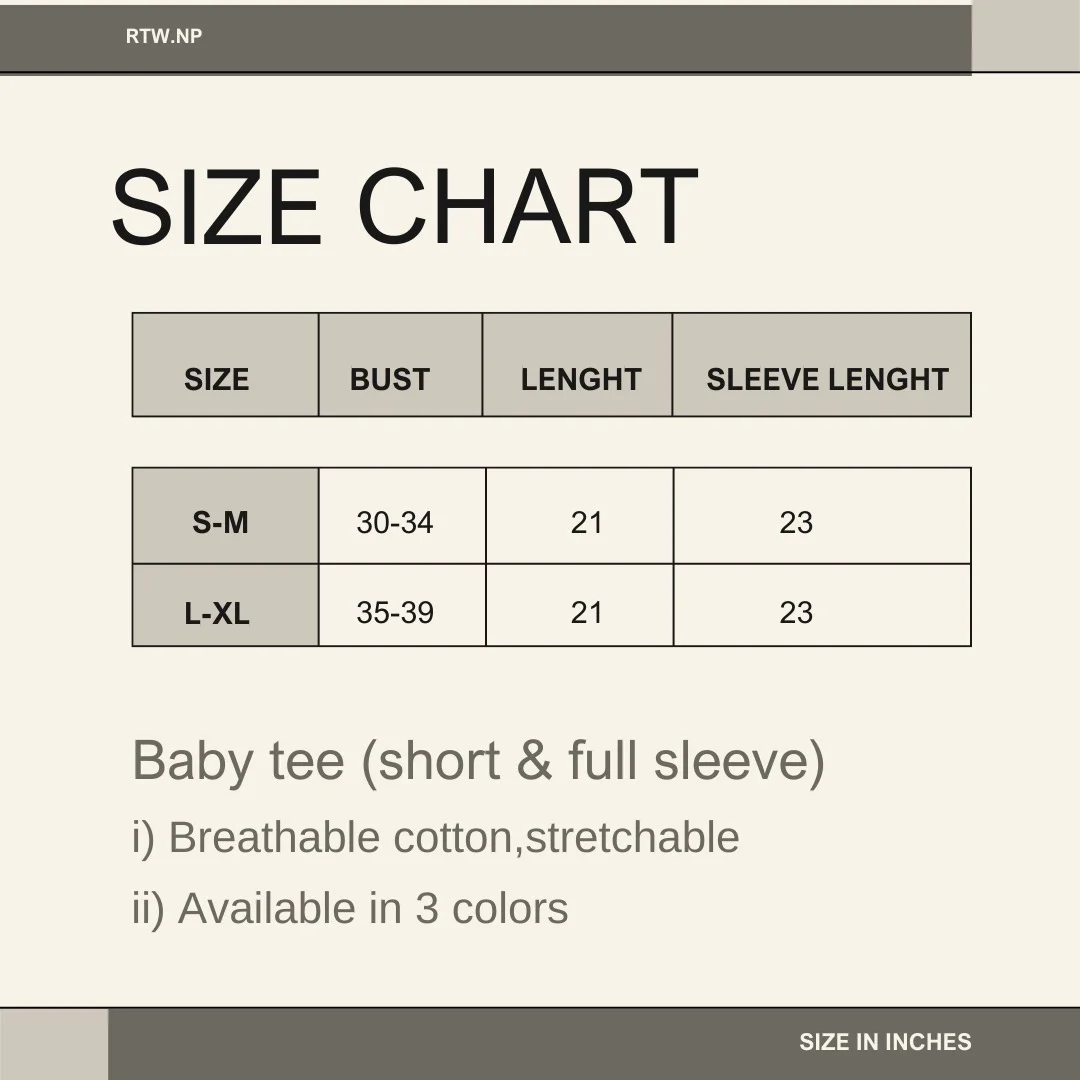This screenshot has width=1080, height=1080.
Task: Click the SLEEVE LENGHT column header
Action: (827, 379)
